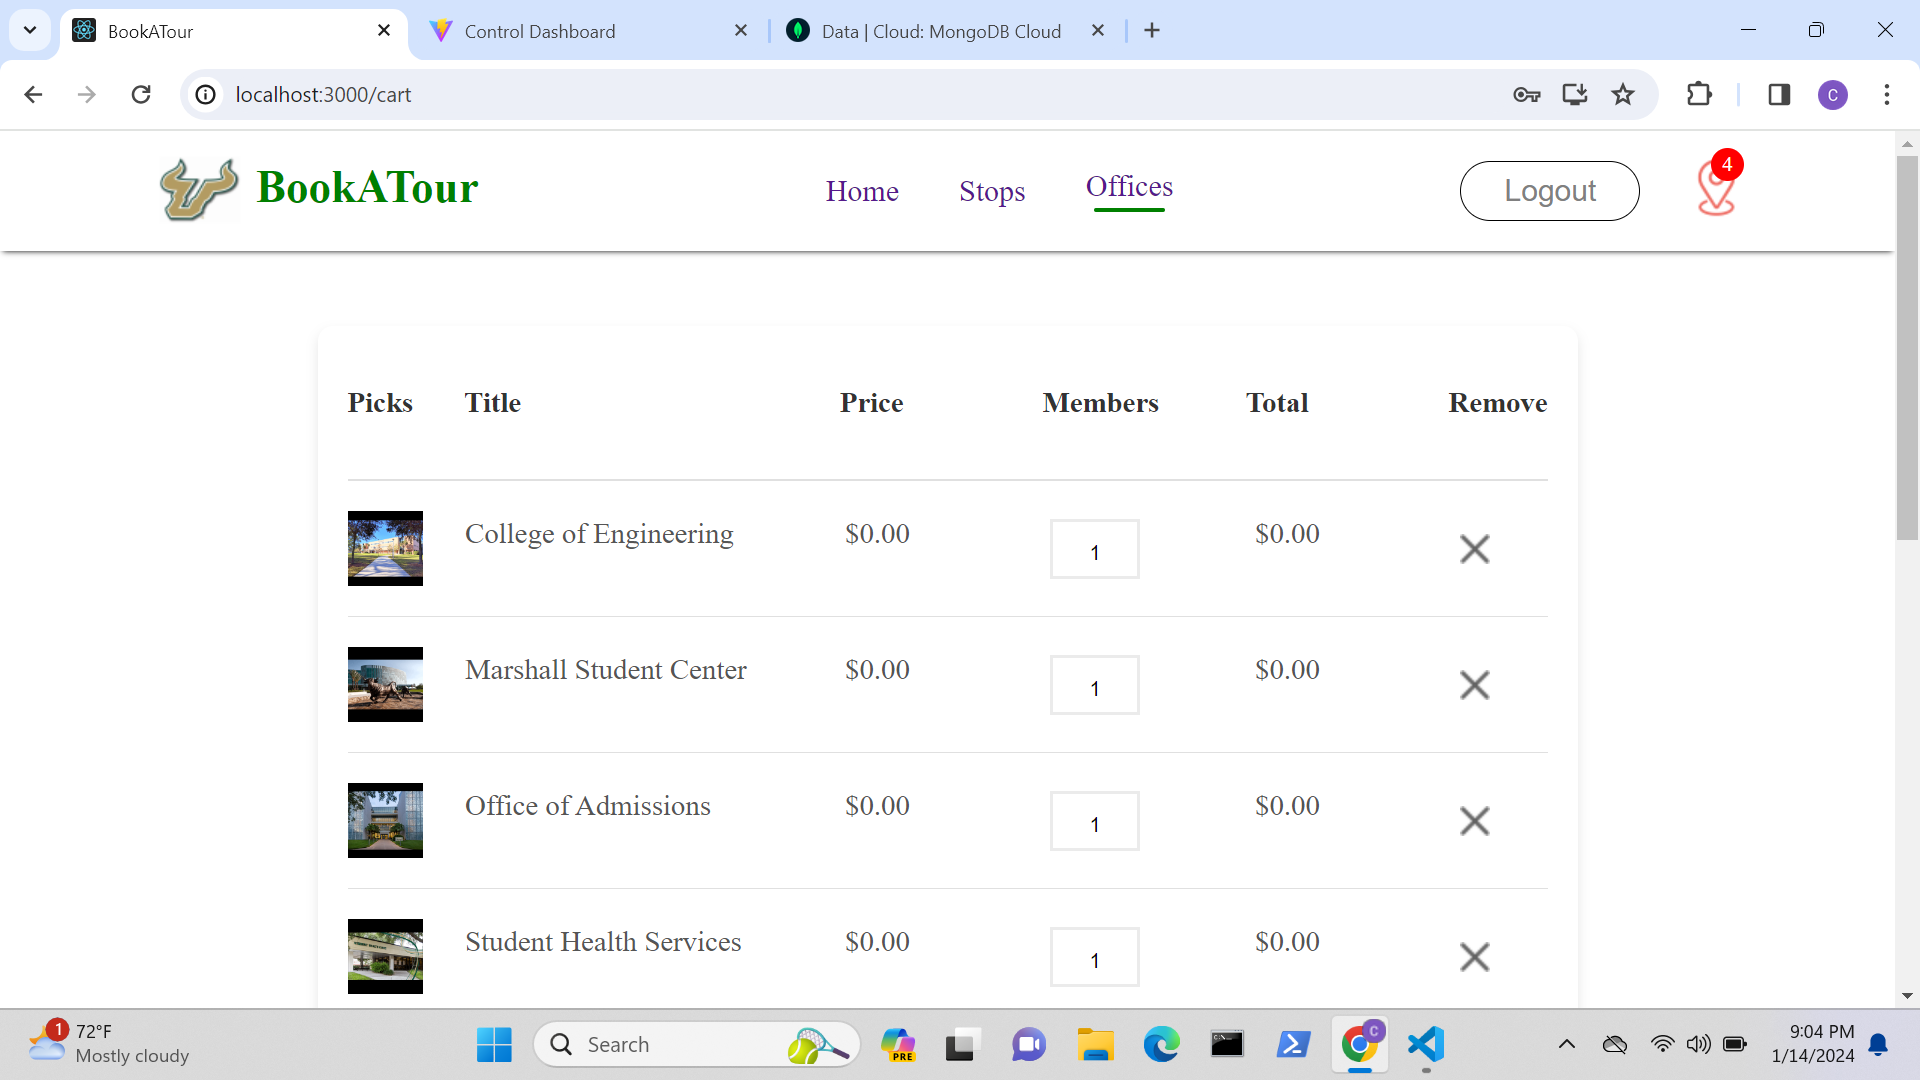Switch to the Control Dashboard tab

(x=540, y=31)
